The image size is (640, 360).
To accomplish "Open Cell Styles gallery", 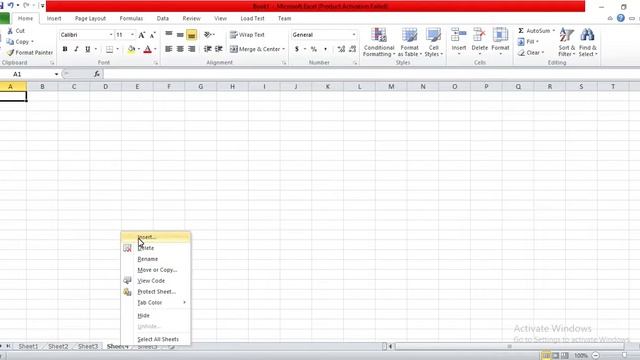I will (x=433, y=42).
